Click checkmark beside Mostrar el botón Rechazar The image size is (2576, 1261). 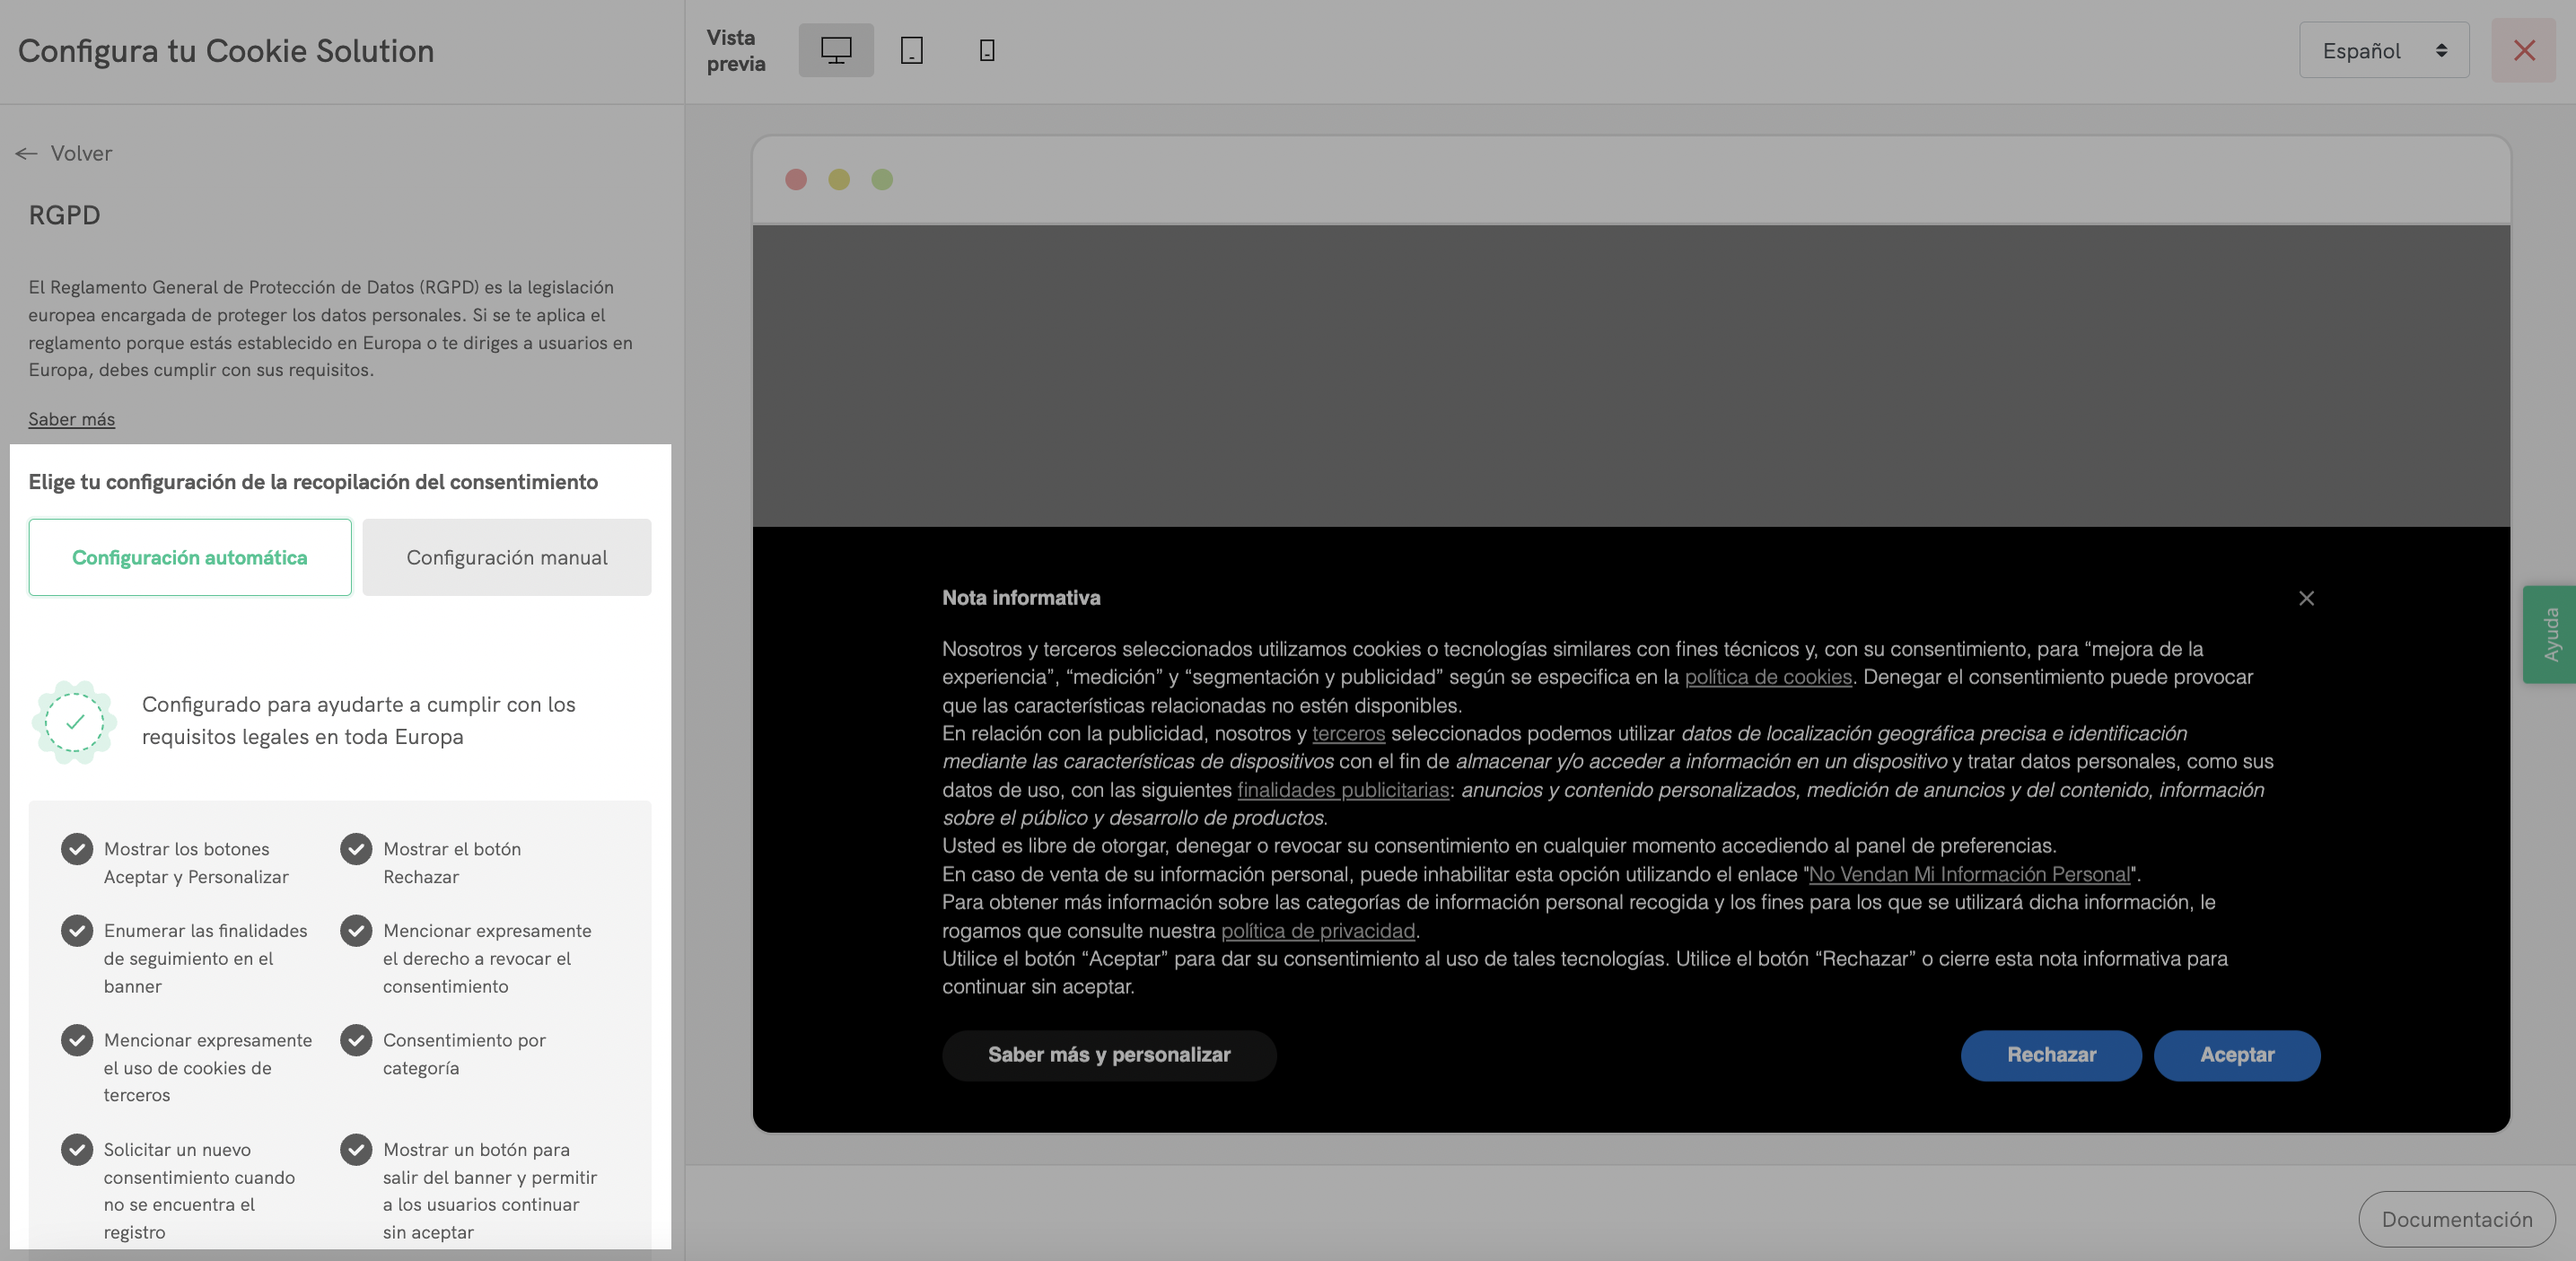pyautogui.click(x=356, y=849)
